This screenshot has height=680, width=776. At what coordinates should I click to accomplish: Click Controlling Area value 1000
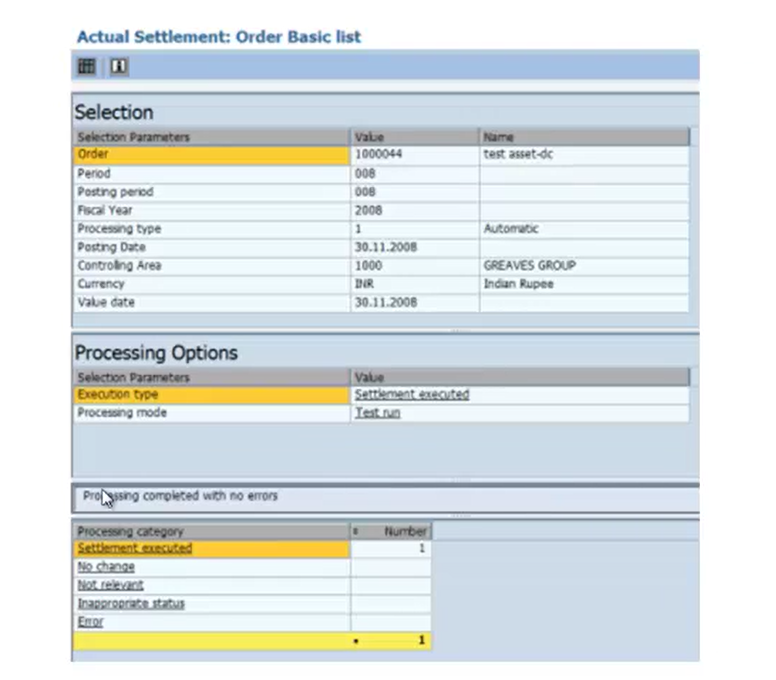368,266
